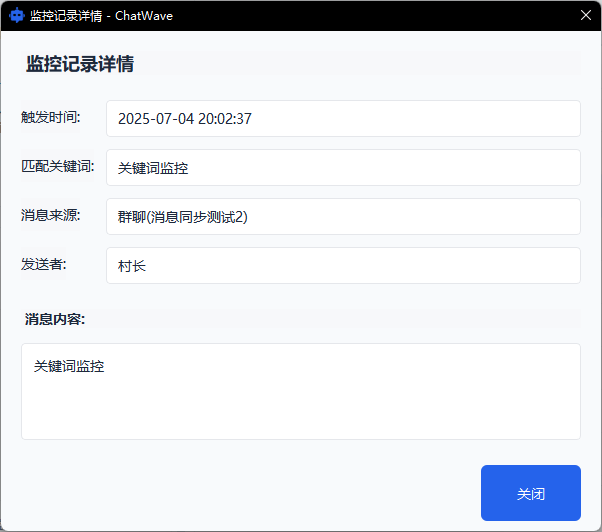Select the 匹配关键词 field containing 关键词监控
Image resolution: width=602 pixels, height=532 pixels.
pos(343,167)
